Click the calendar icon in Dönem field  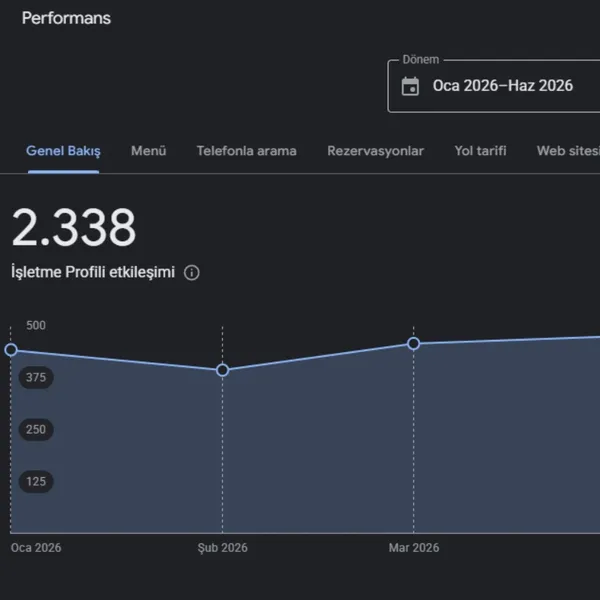[x=410, y=86]
